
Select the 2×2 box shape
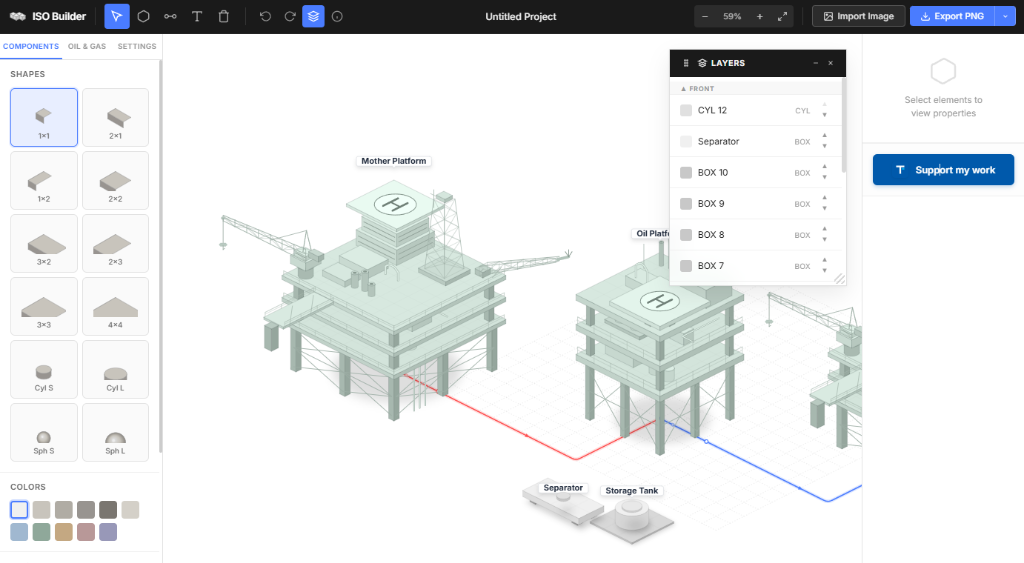116,180
